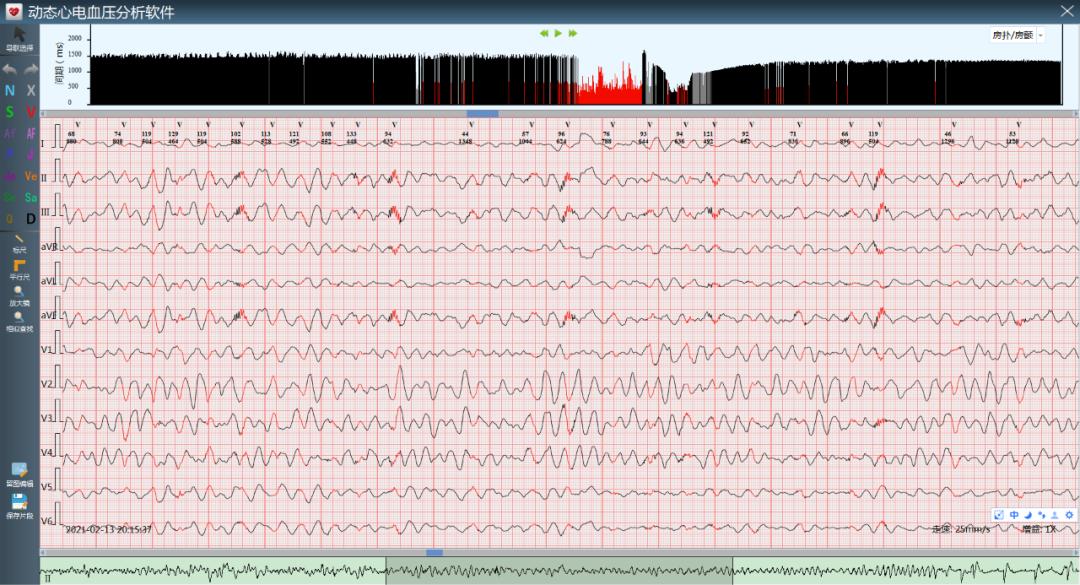Click the rewind double-arrow button
Viewport: 1080px width, 585px height.
544,33
